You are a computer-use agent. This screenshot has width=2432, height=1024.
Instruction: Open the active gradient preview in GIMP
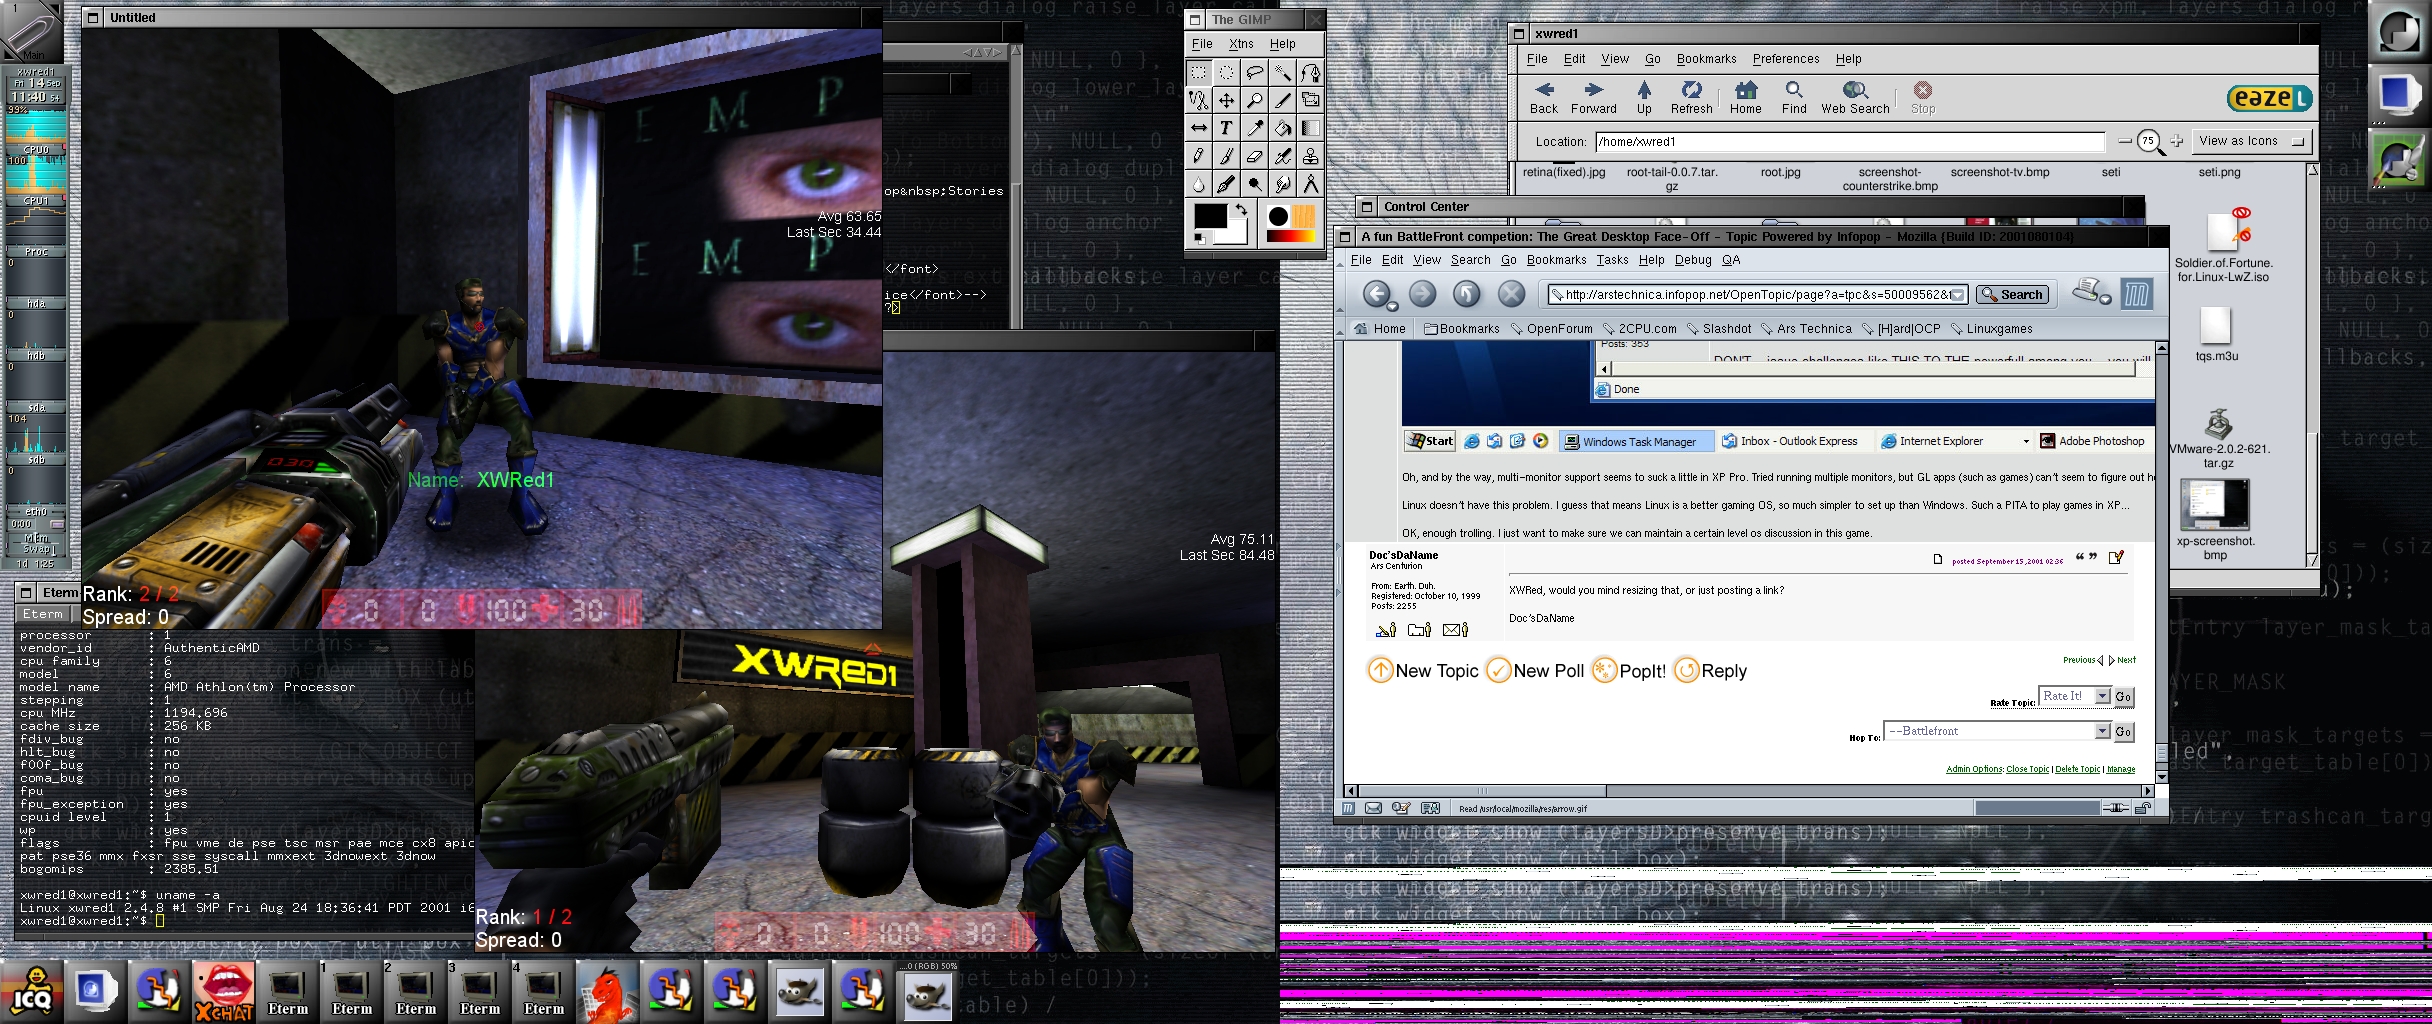click(1291, 236)
